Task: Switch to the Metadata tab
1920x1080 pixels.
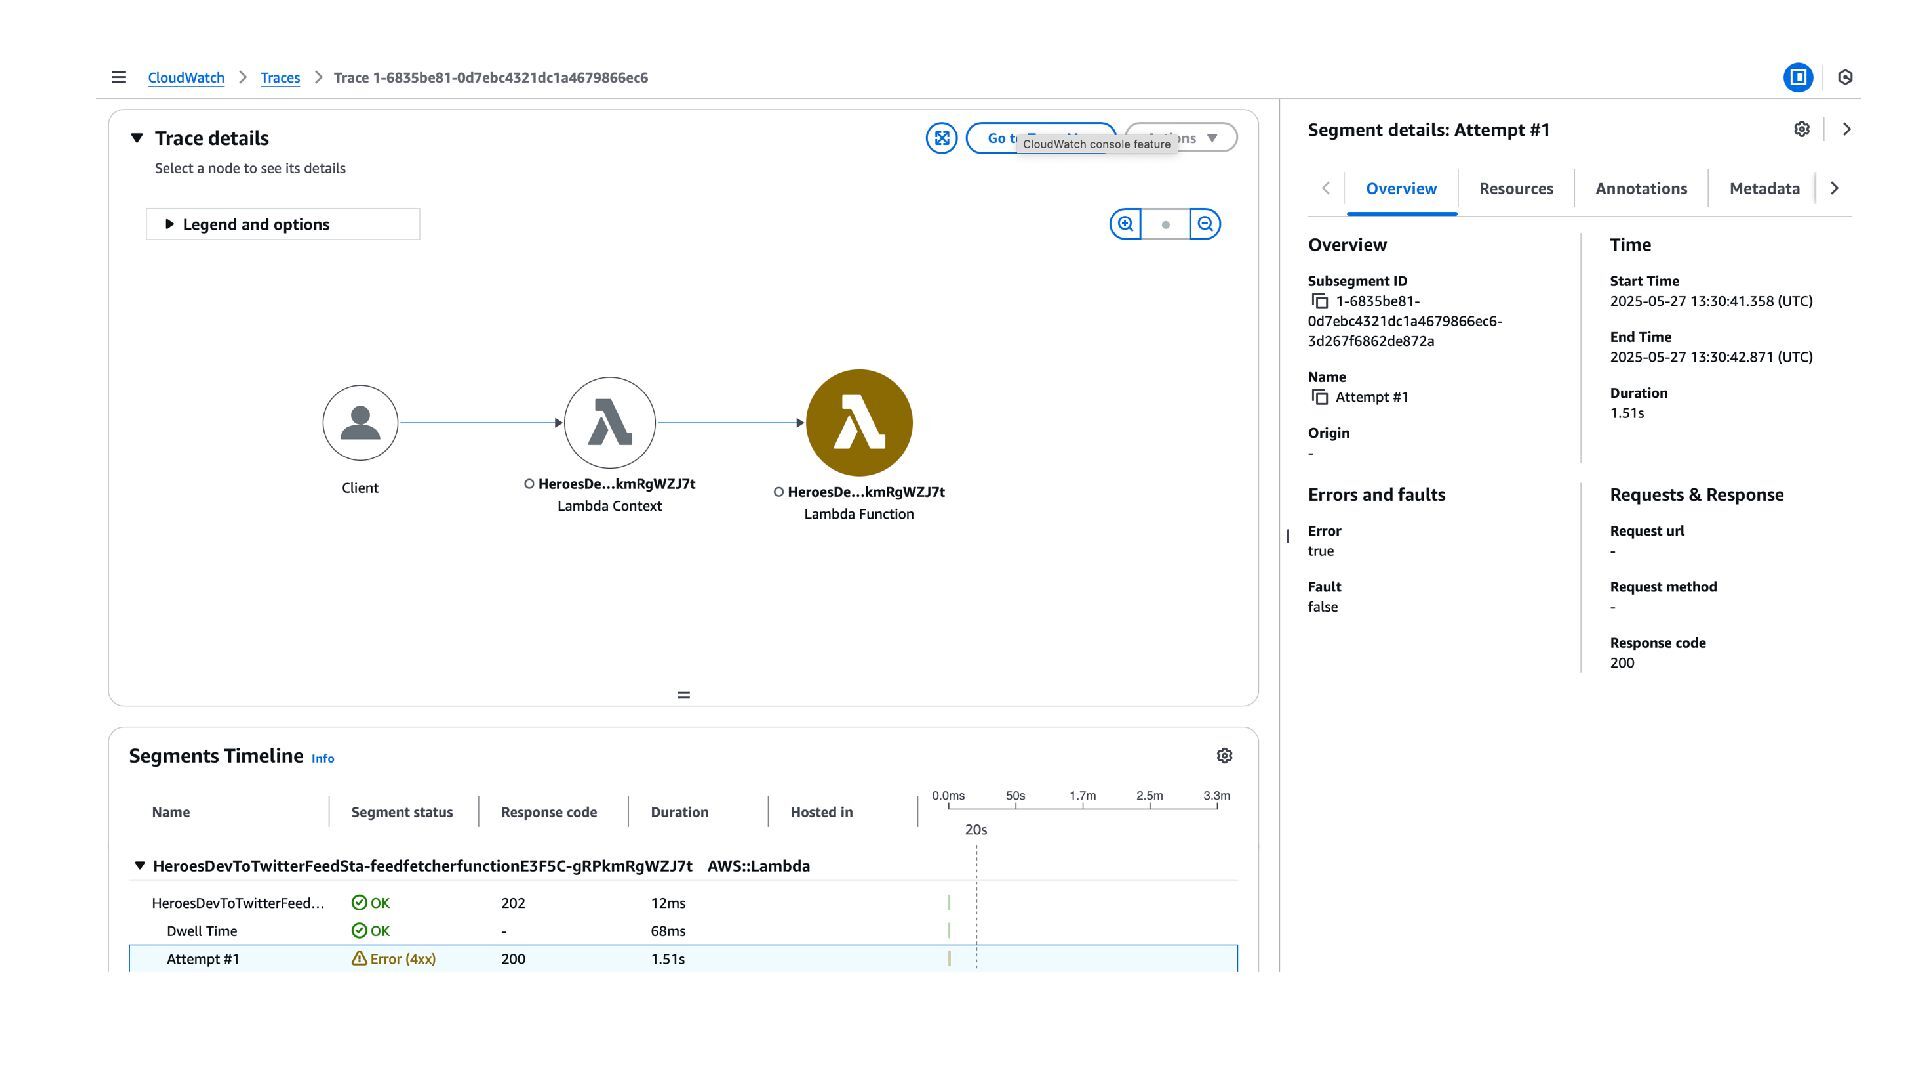Action: click(x=1764, y=189)
